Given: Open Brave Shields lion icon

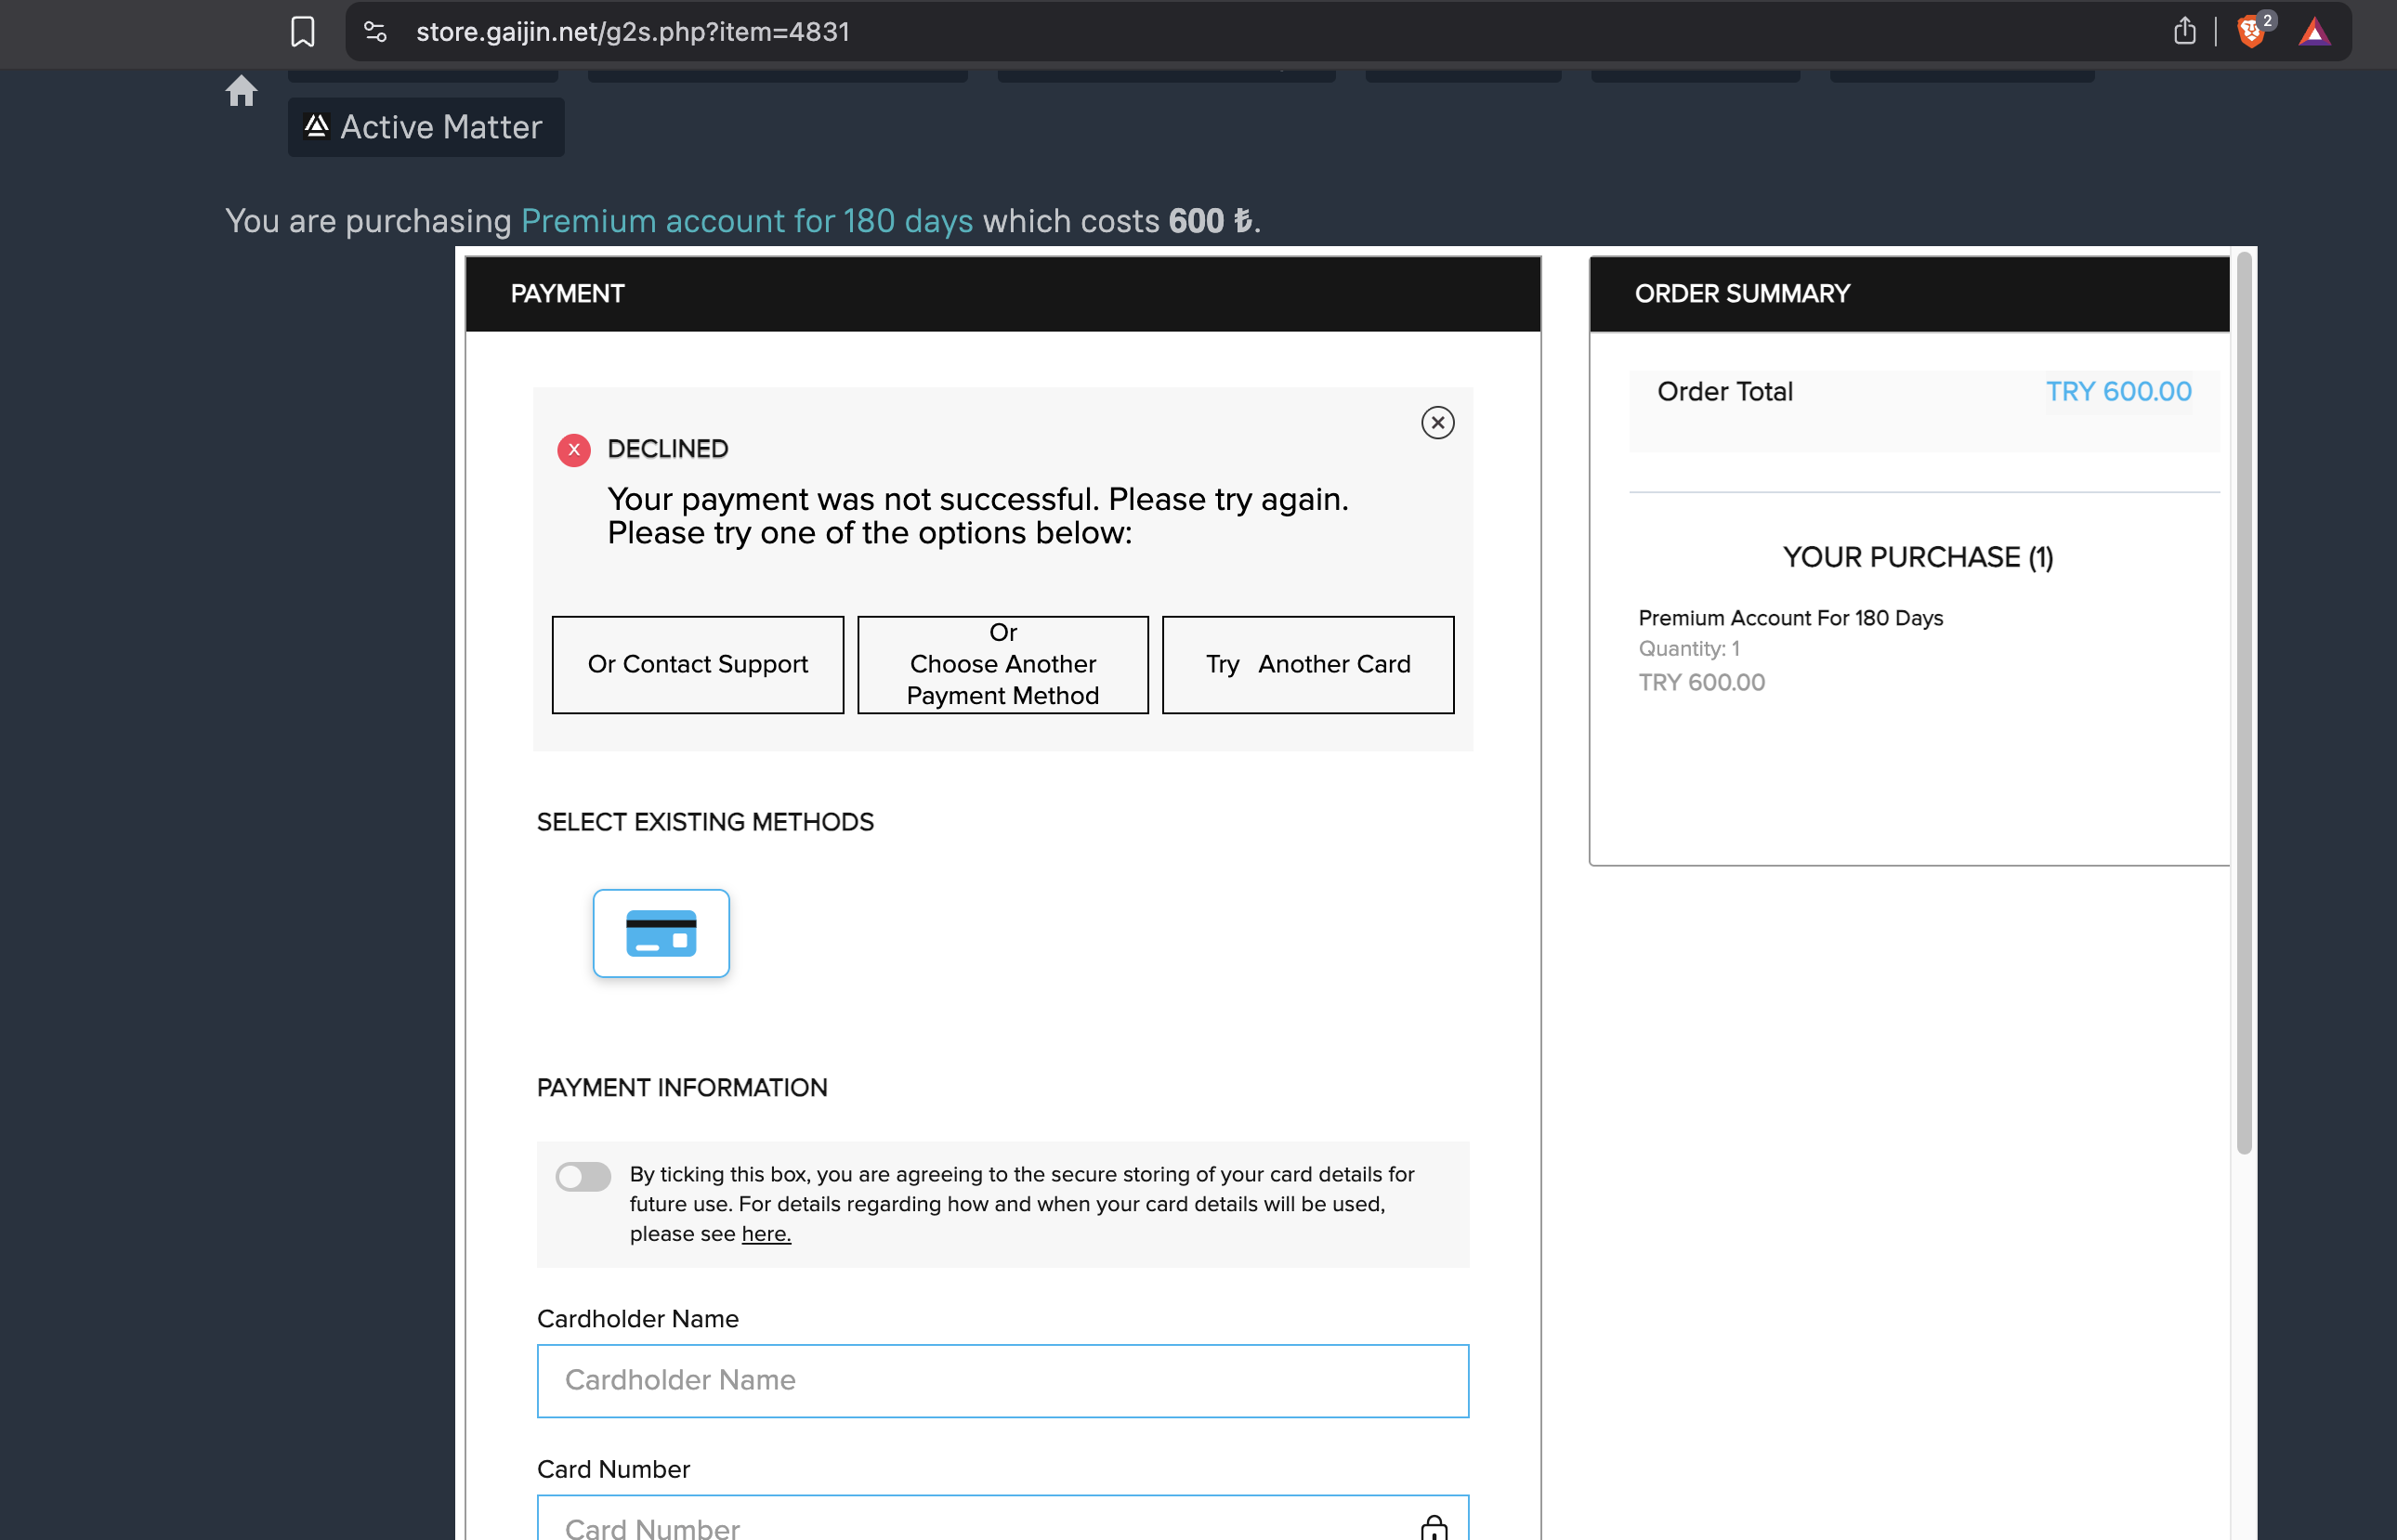Looking at the screenshot, I should [2250, 32].
